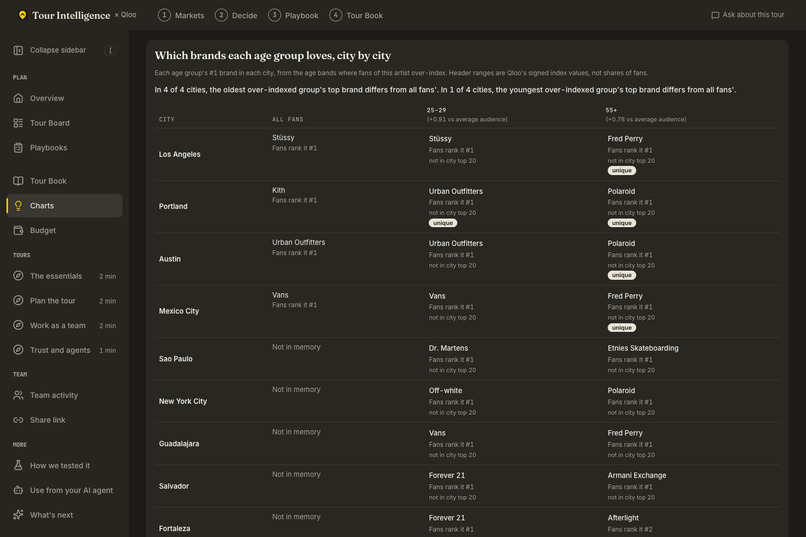Click the Share link chain icon
Screen dimensions: 806x537
tap(18, 420)
